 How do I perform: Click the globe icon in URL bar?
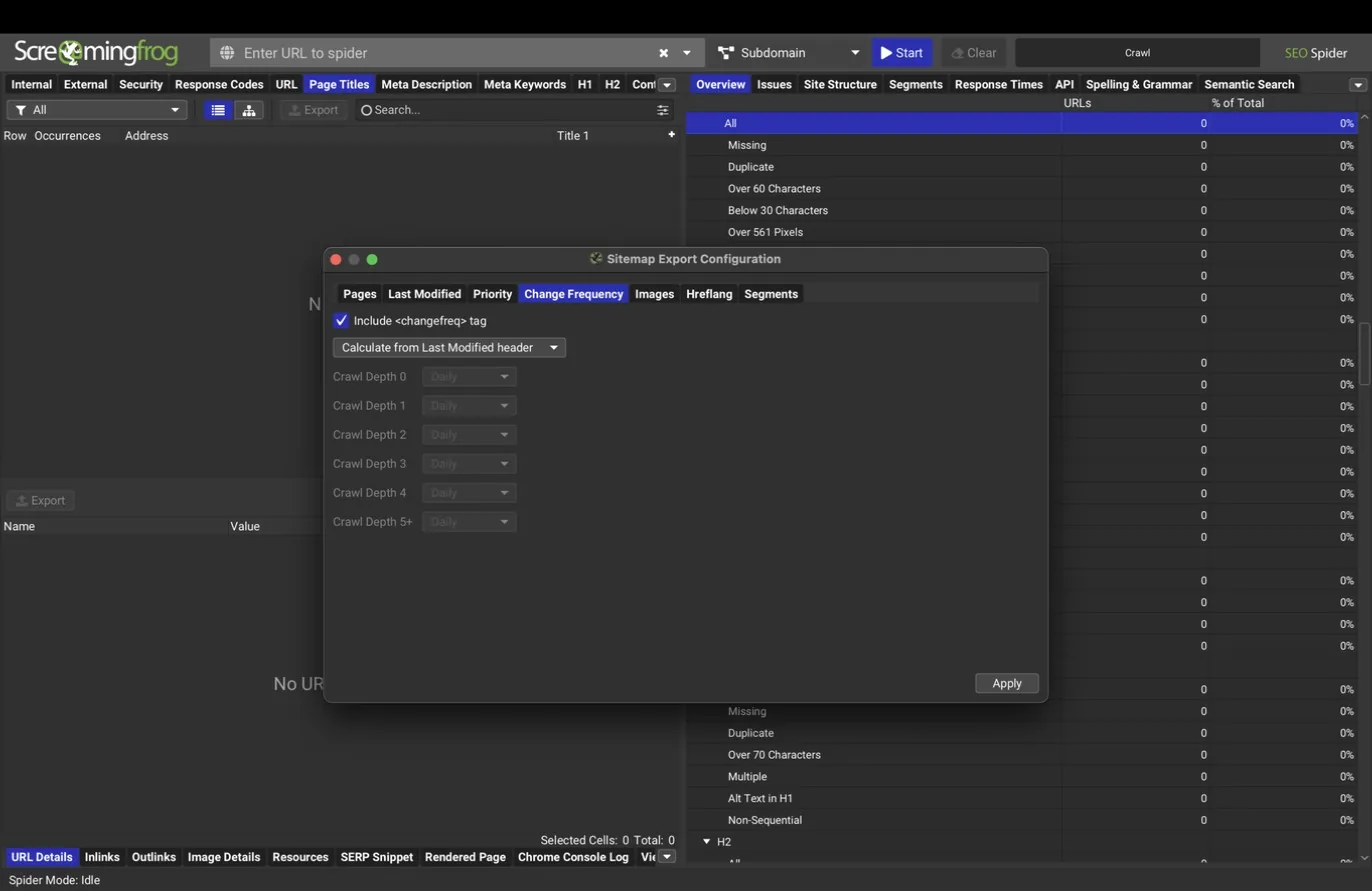(x=227, y=53)
